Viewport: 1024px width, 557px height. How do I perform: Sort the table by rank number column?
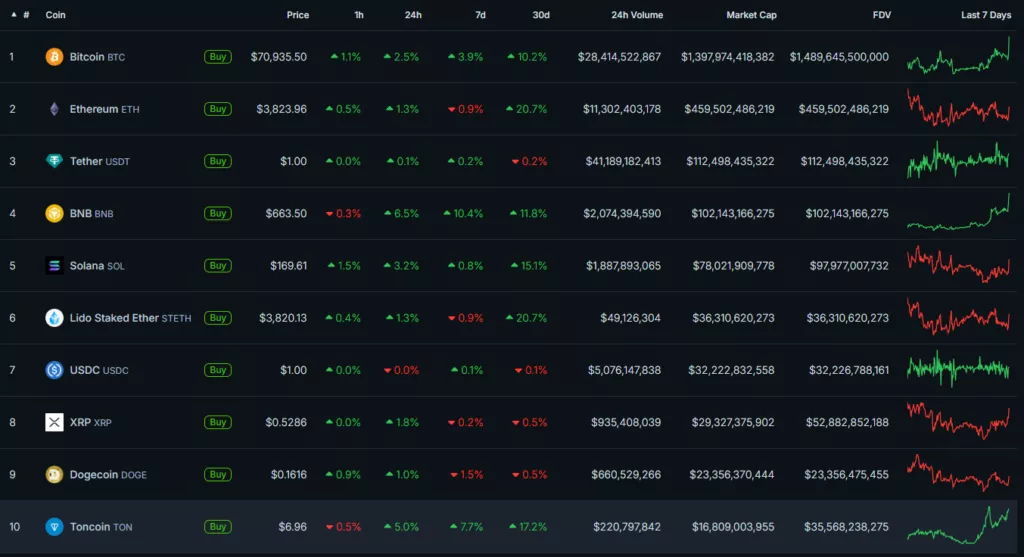(x=25, y=15)
